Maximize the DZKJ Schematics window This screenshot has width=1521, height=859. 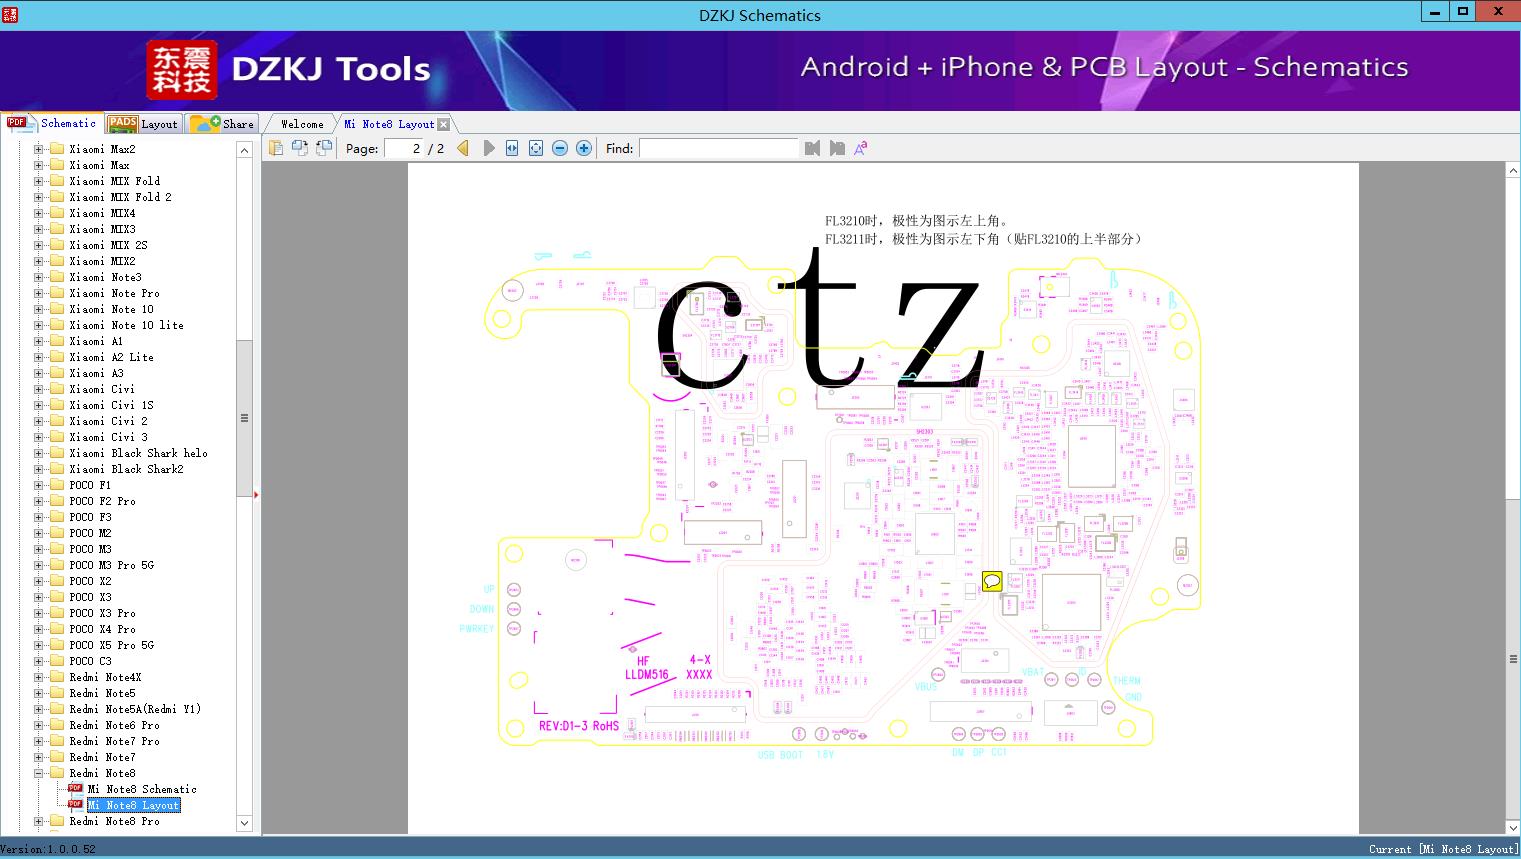pyautogui.click(x=1463, y=12)
